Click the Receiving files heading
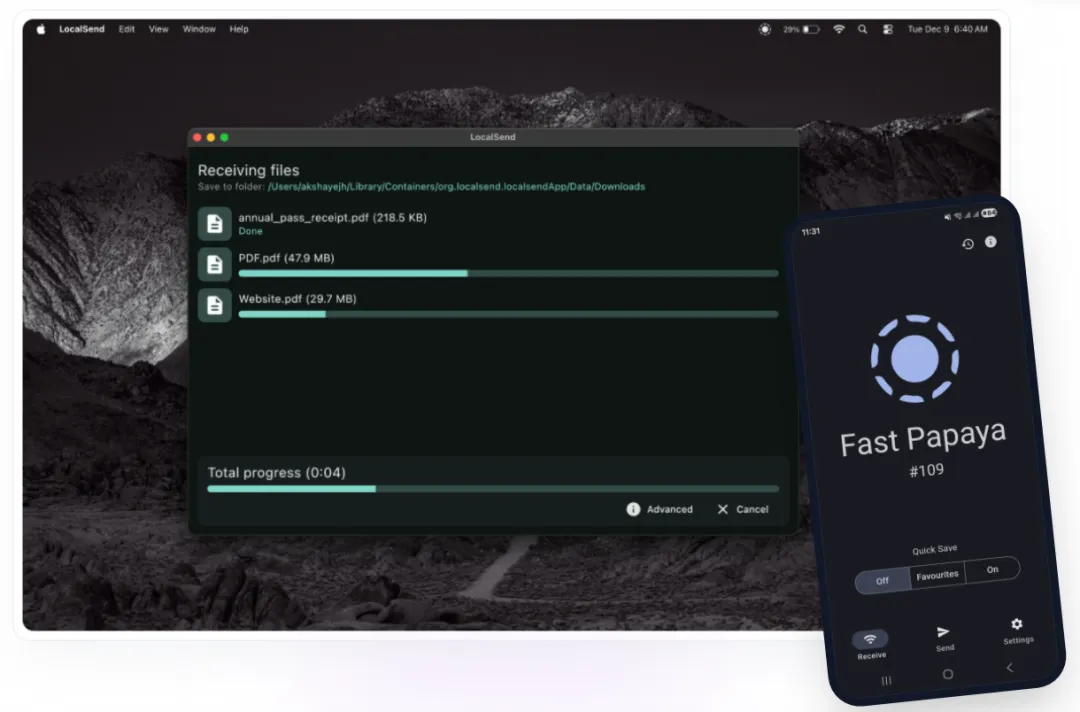1080x712 pixels. (x=249, y=170)
